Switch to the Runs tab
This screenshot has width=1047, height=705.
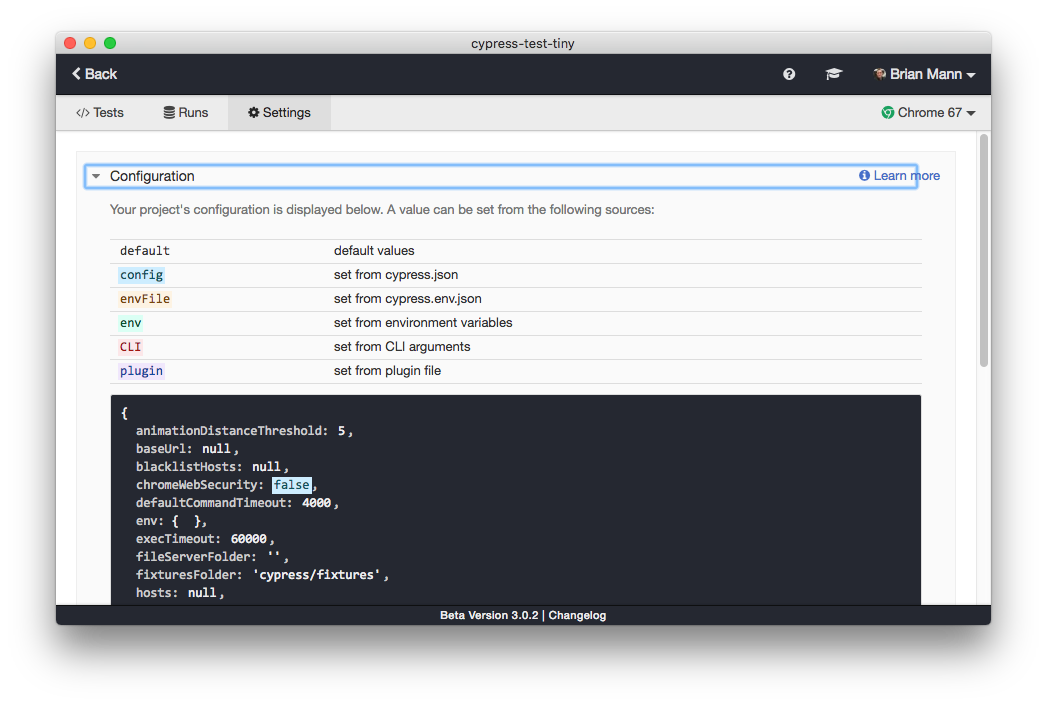coord(186,113)
